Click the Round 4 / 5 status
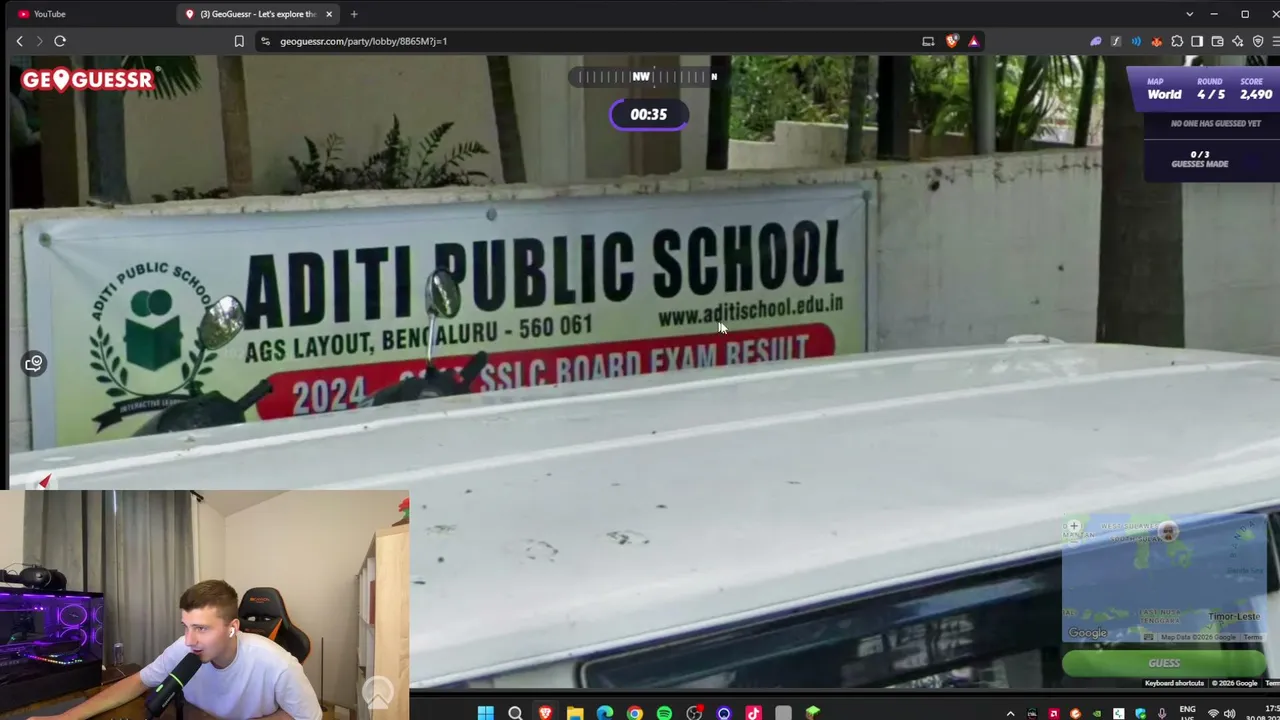This screenshot has height=720, width=1280. click(1210, 90)
